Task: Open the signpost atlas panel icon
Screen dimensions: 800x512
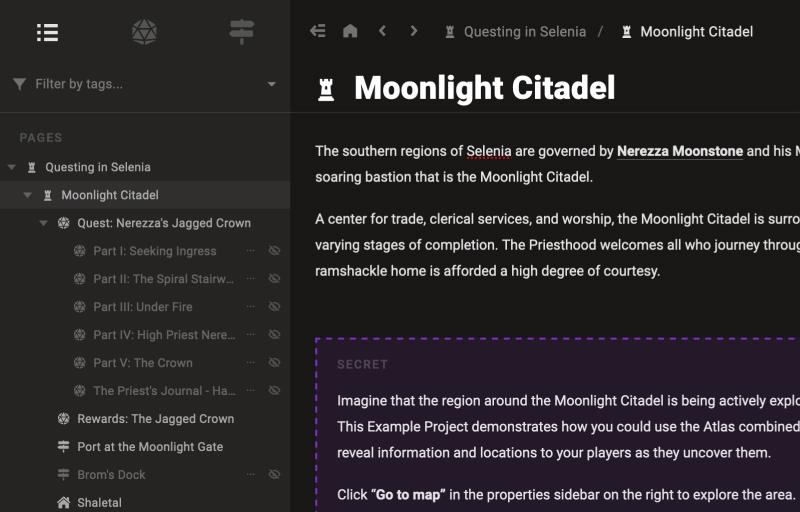Action: 241,32
